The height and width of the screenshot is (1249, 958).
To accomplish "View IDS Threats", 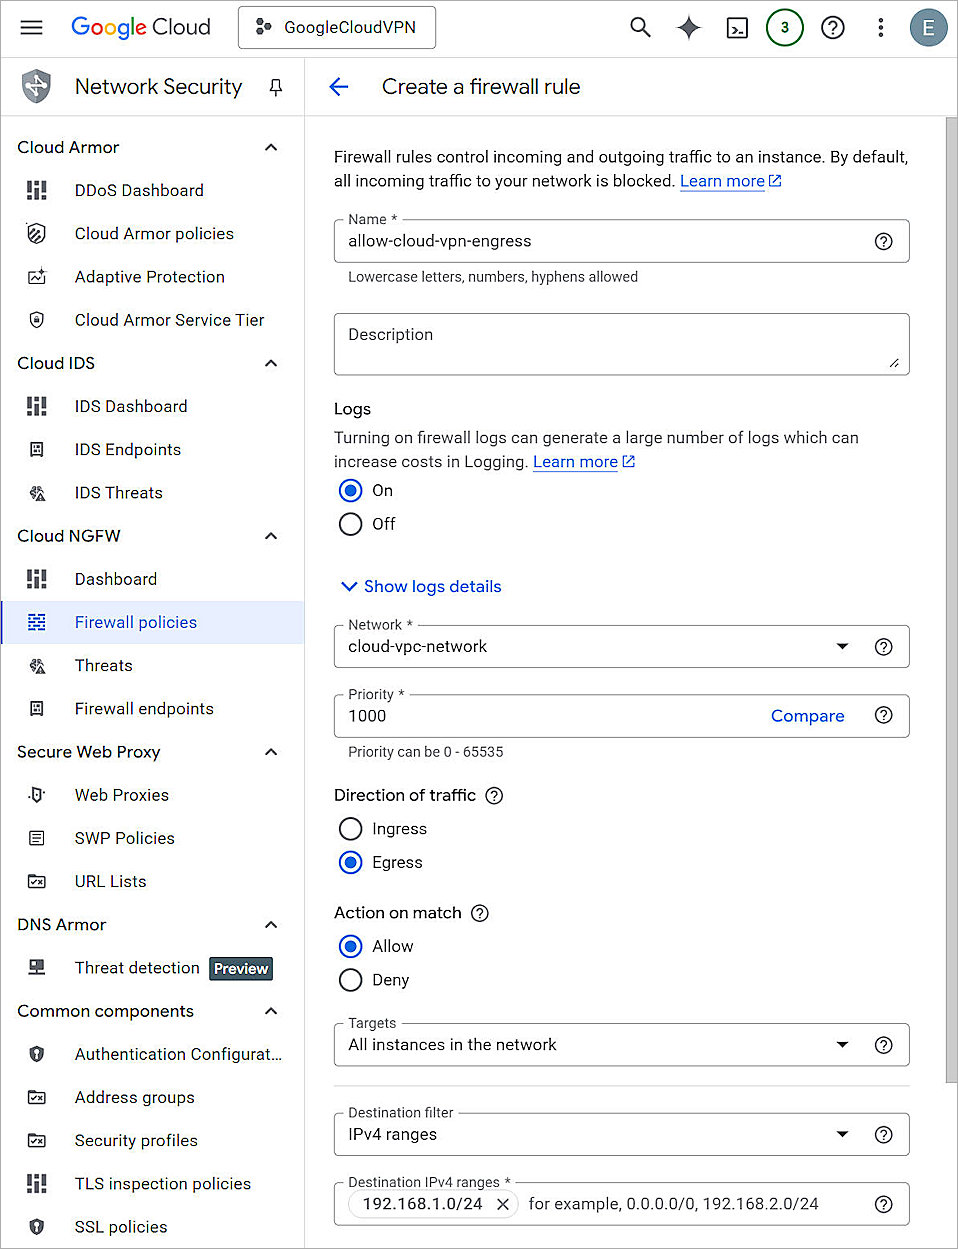I will point(118,492).
